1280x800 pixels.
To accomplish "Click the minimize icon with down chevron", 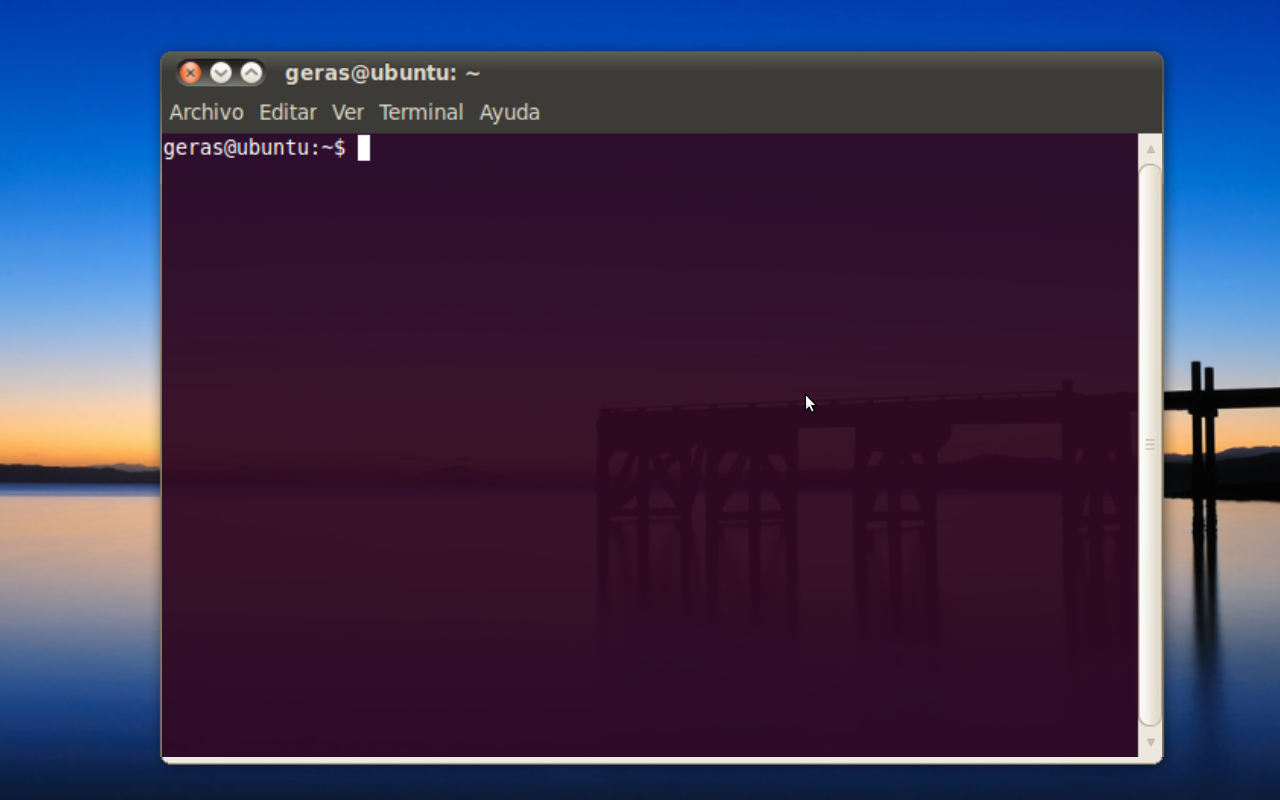I will [219, 72].
